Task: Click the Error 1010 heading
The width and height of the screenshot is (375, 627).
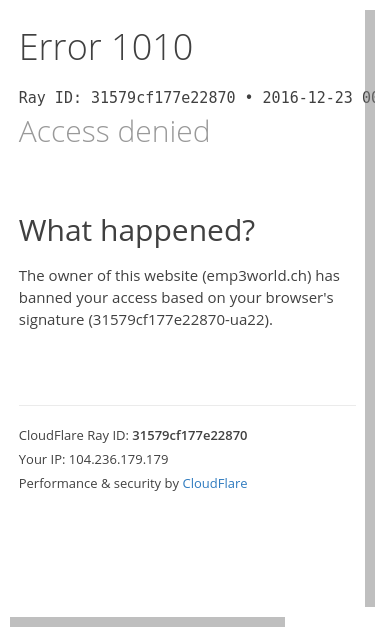Action: (x=106, y=47)
